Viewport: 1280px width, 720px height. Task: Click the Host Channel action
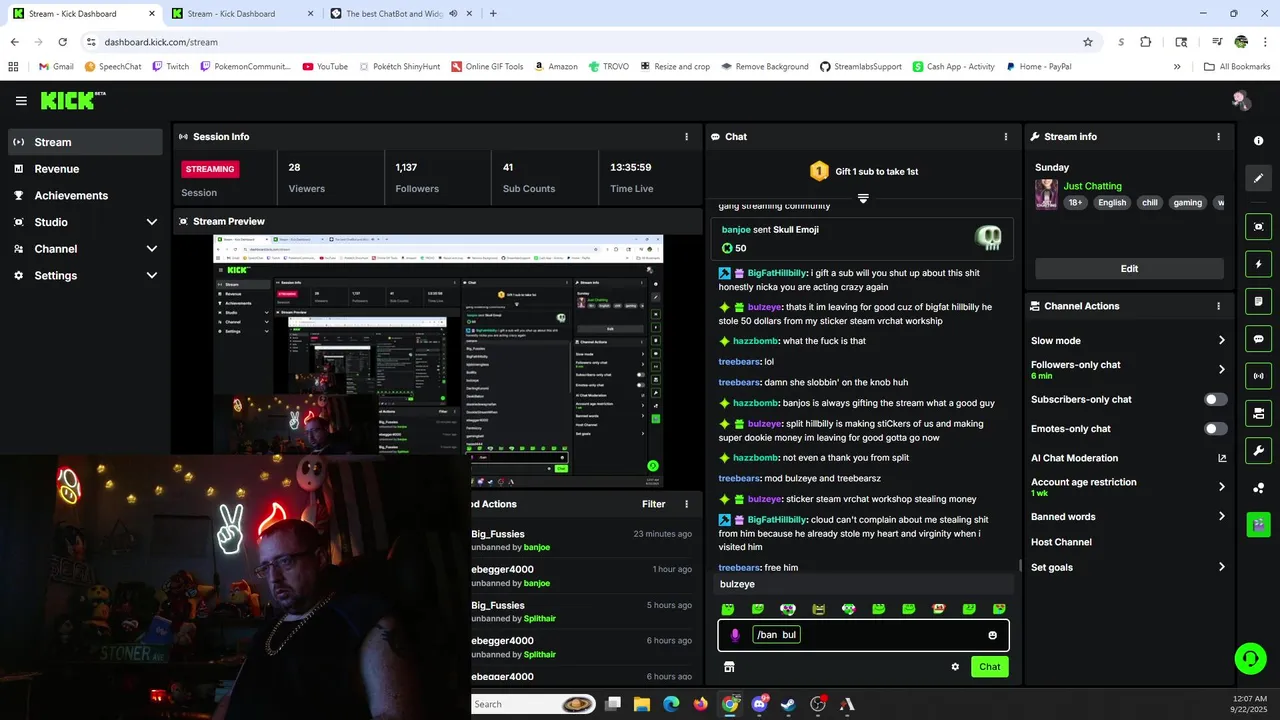point(1061,542)
